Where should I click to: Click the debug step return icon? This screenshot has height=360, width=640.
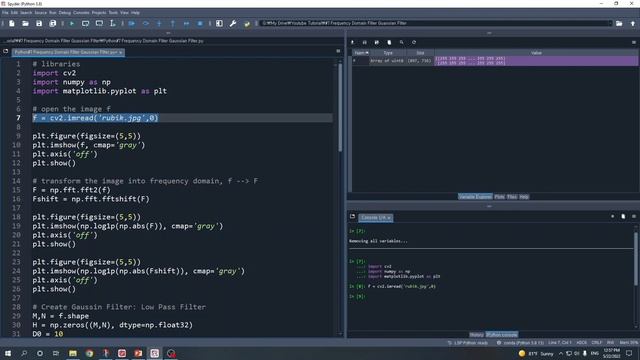tap(173, 24)
